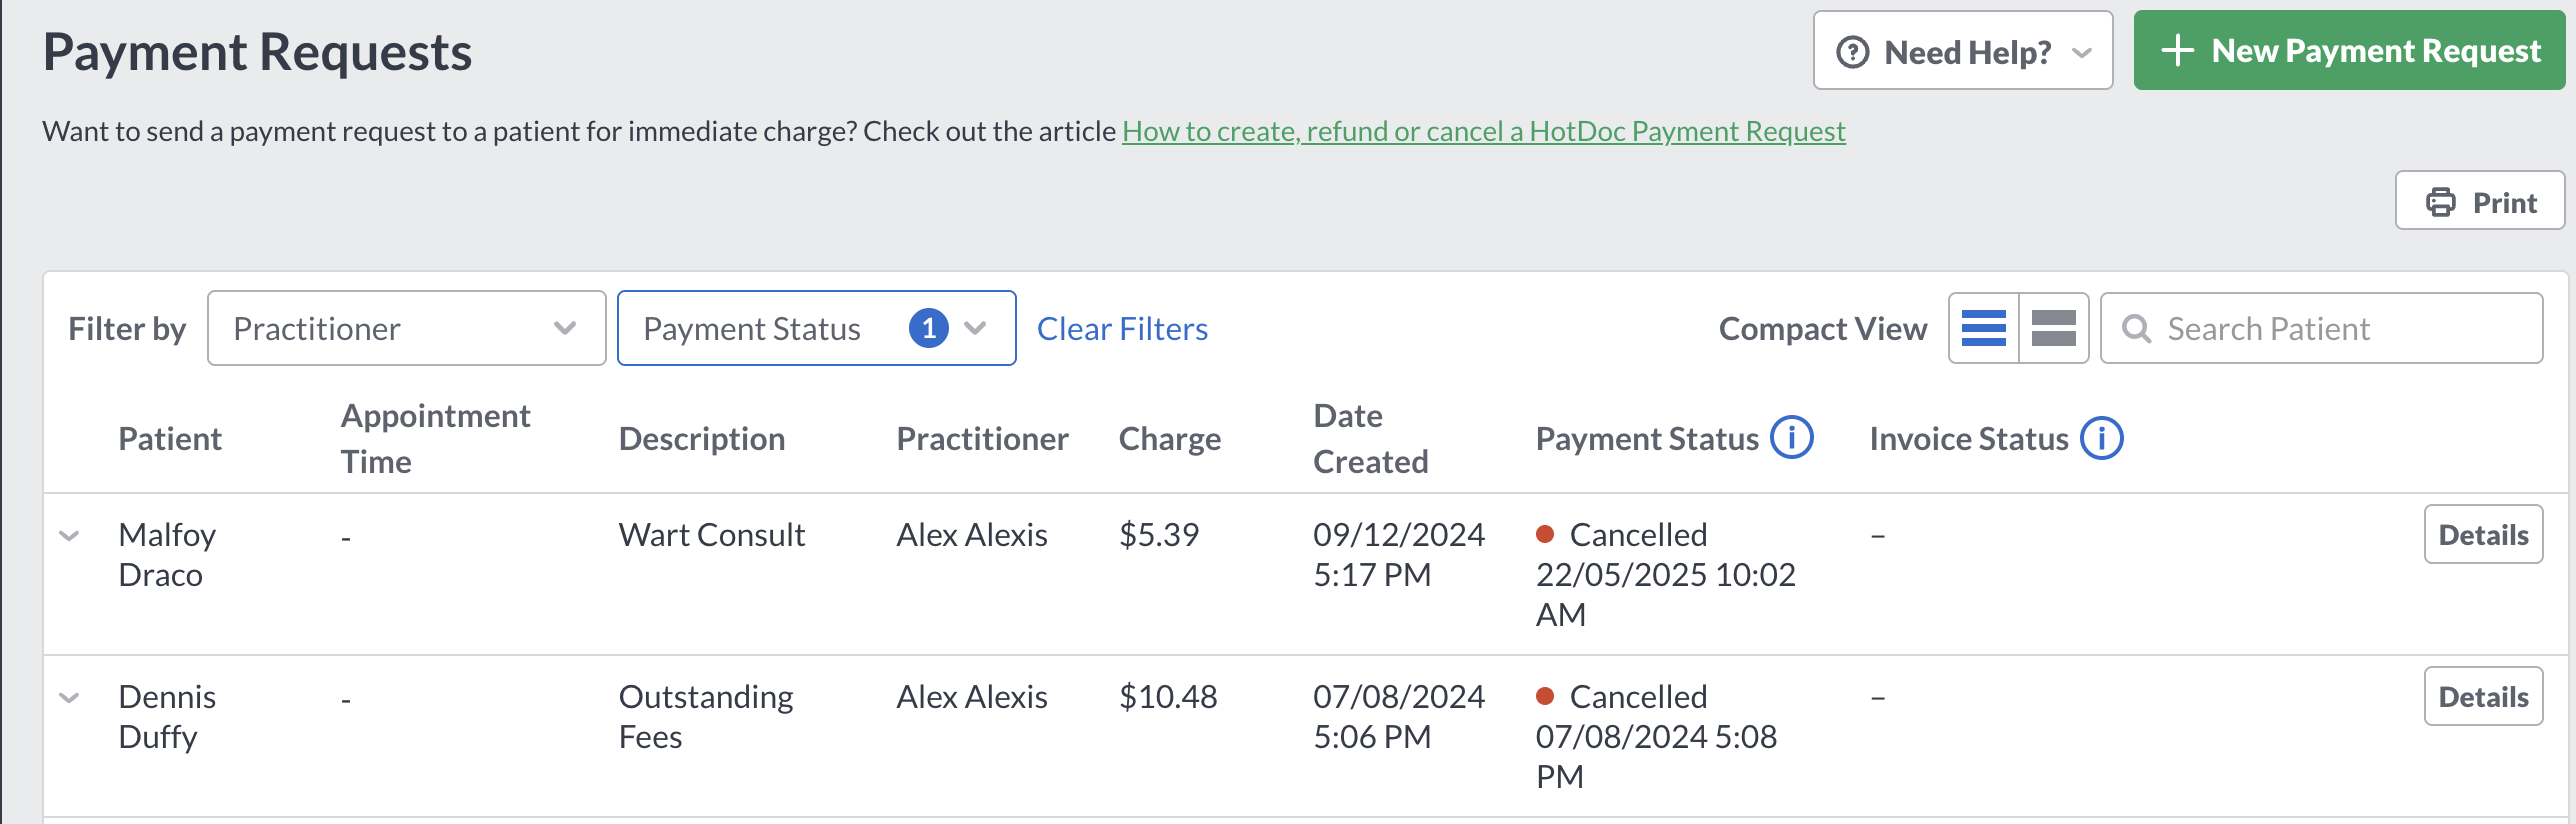Click the Invoice Status info icon
This screenshot has width=2576, height=824.
tap(2101, 438)
